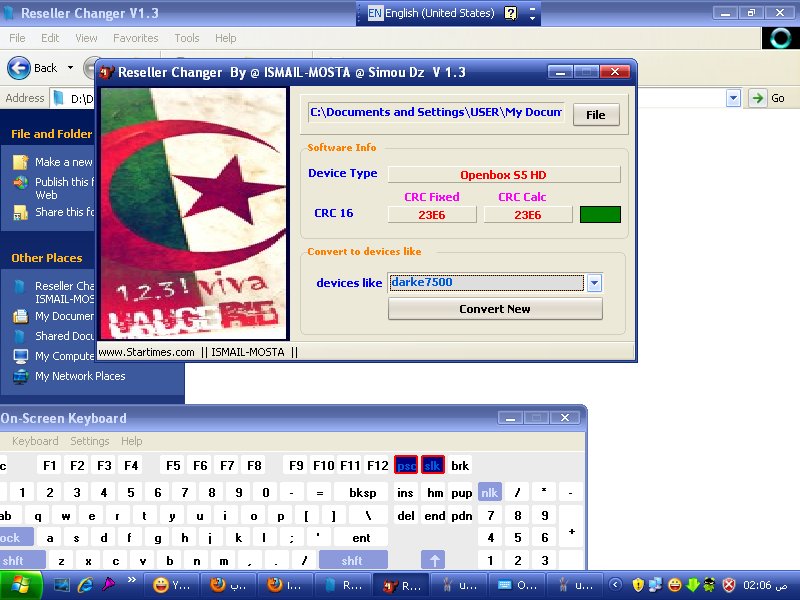Screen dimensions: 800x600
Task: Click the language bar Help question icon
Action: coord(511,13)
